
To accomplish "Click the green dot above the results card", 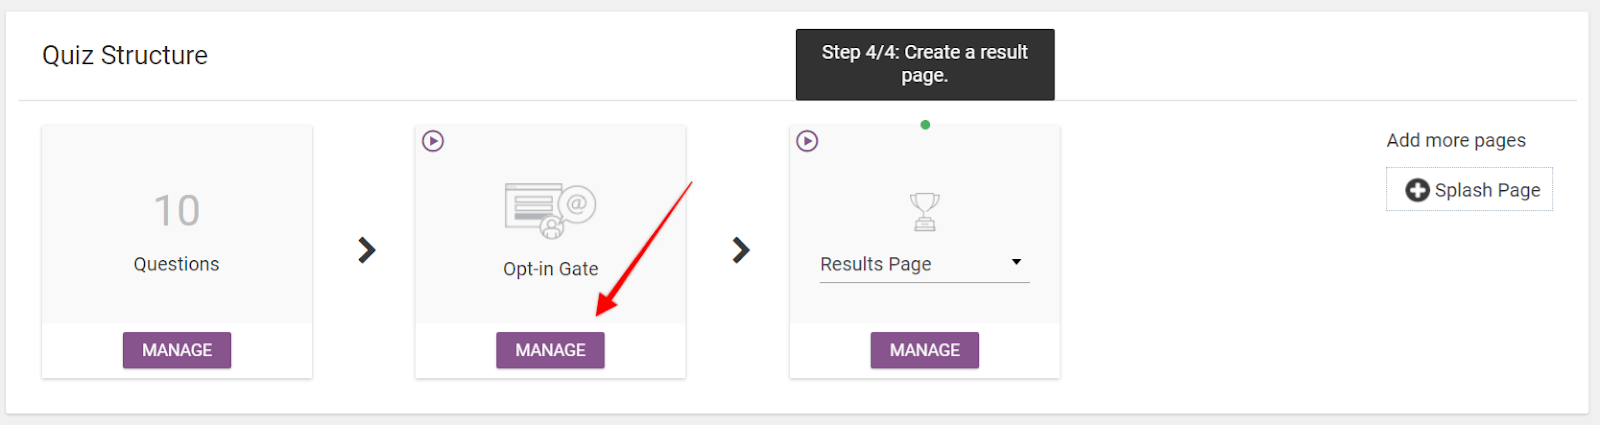I will point(925,125).
